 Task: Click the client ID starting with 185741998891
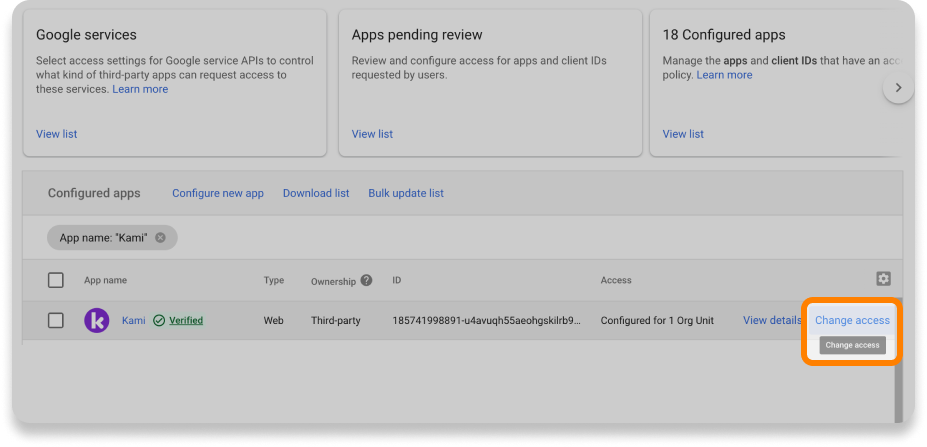487,320
